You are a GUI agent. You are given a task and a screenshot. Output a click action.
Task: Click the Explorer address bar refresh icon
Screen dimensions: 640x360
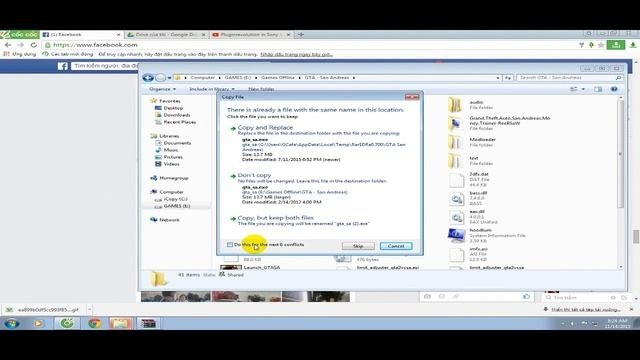click(508, 78)
